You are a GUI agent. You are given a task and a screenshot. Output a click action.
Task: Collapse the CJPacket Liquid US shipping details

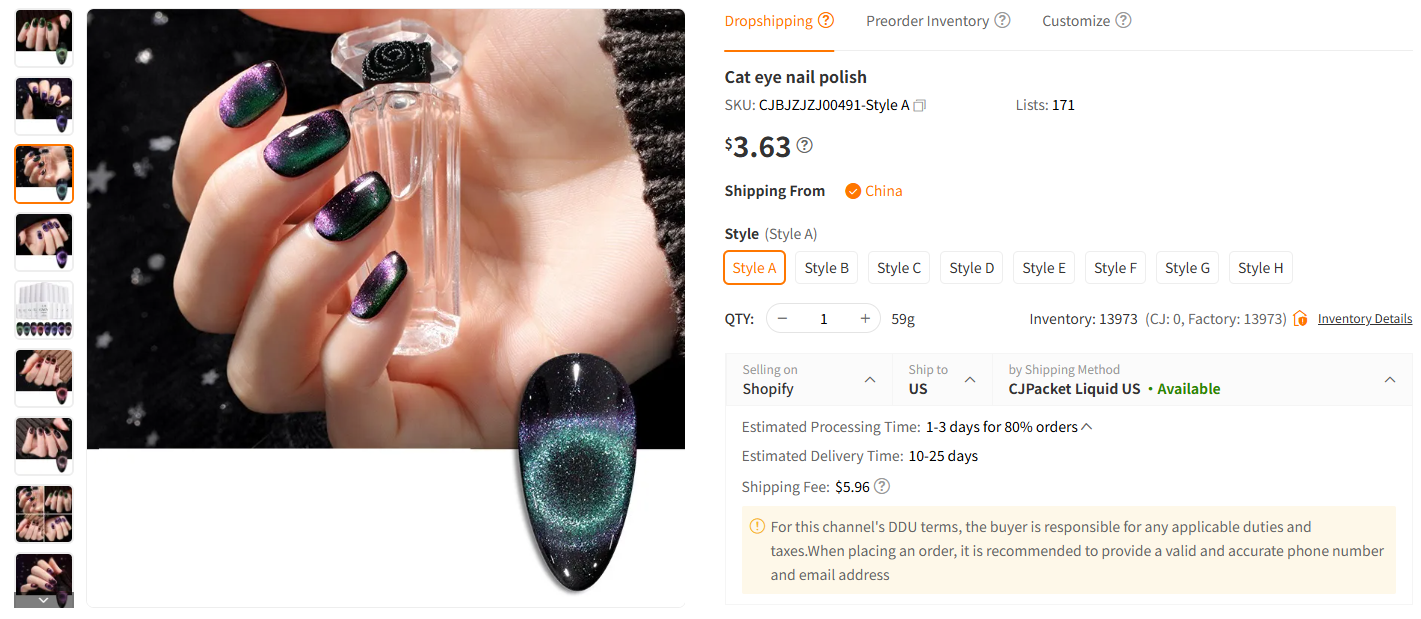click(1390, 380)
